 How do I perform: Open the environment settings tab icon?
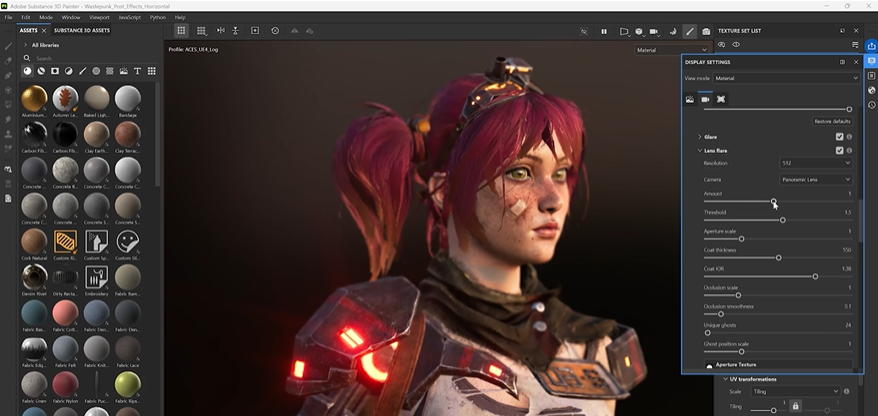pos(690,99)
